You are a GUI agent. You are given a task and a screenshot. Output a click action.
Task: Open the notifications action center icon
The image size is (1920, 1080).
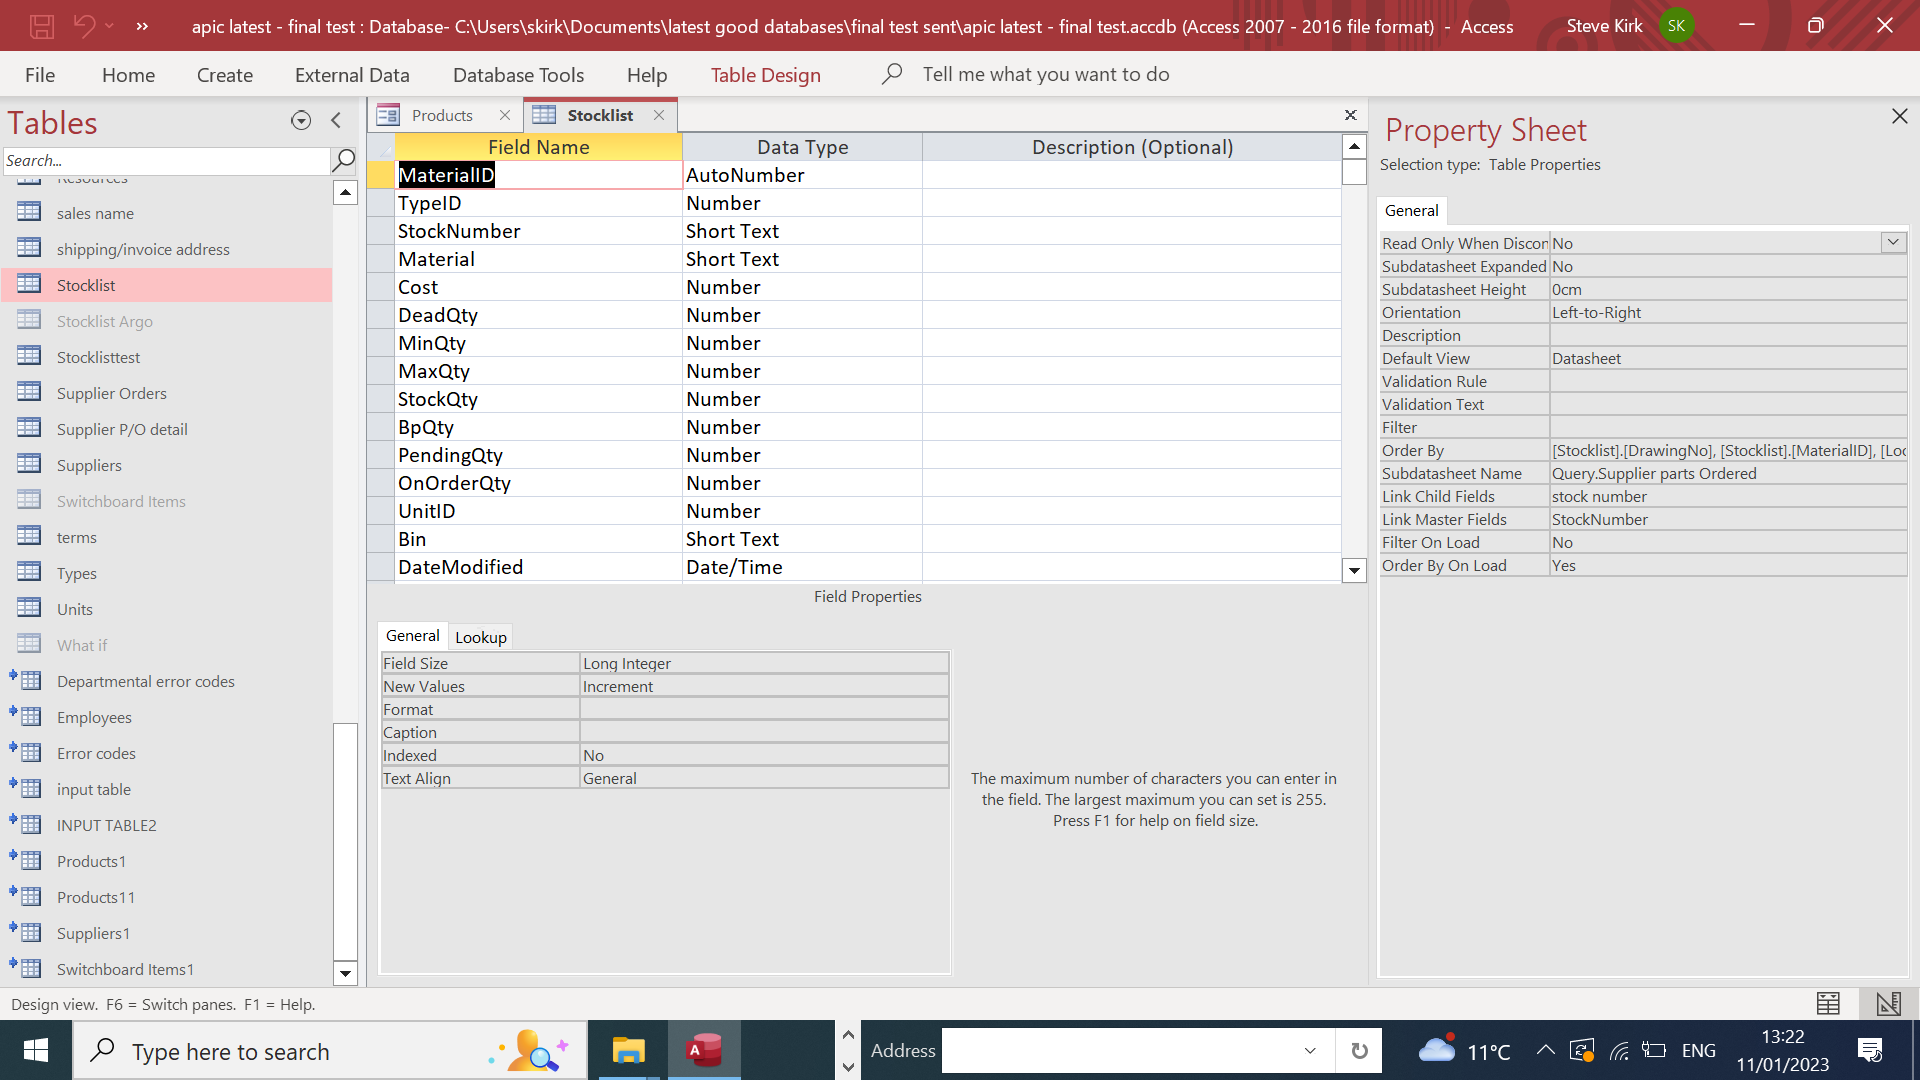point(1870,1050)
